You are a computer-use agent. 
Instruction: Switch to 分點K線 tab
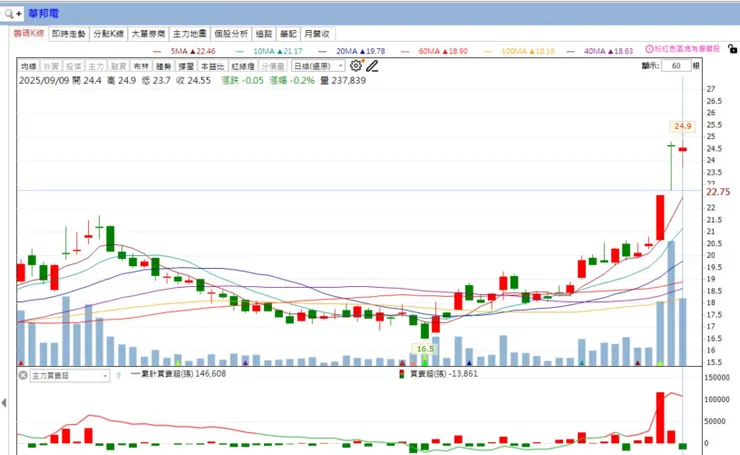pos(109,34)
